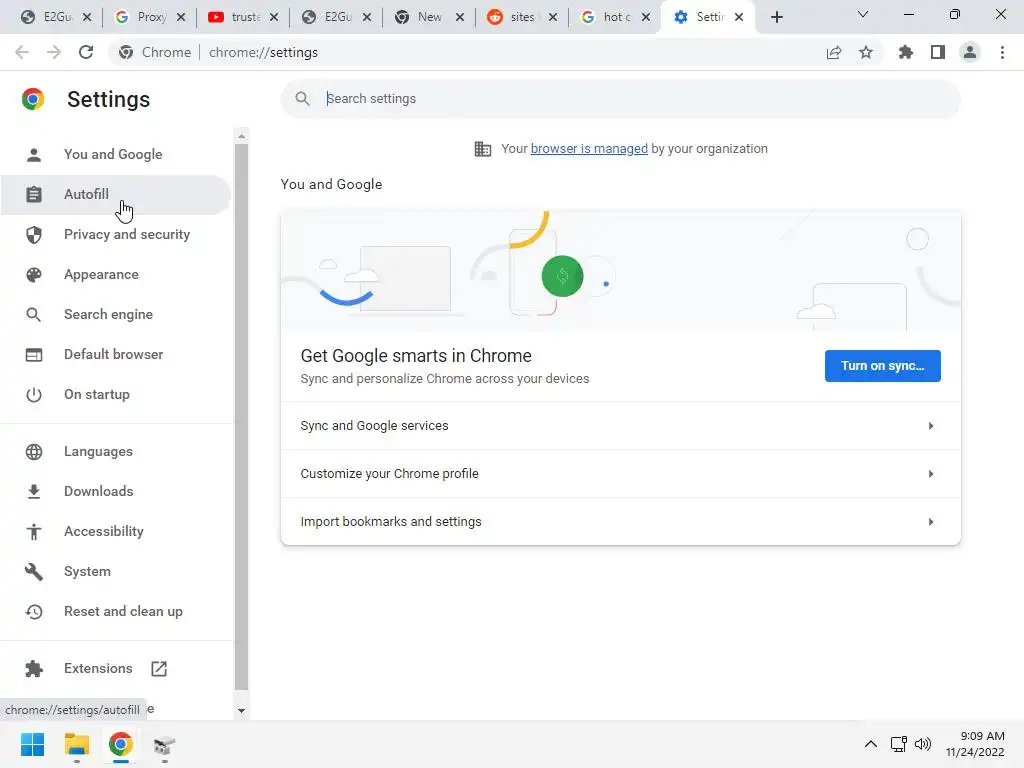
Task: Click the On startup power icon
Action: click(34, 394)
